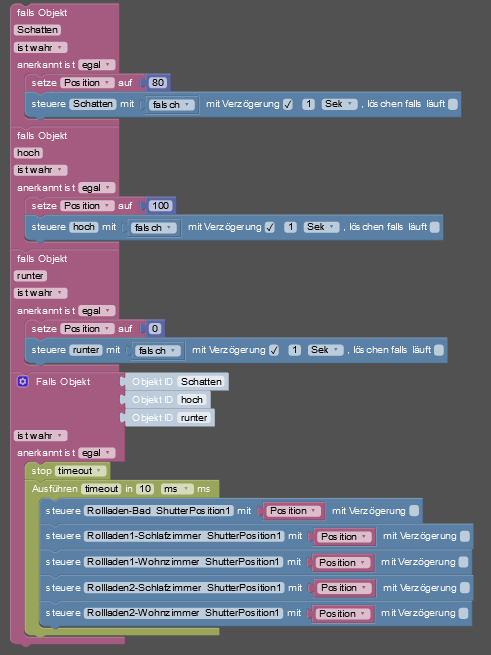The width and height of the screenshot is (491, 655).
Task: Open Position dropdown in Rollladen2-Wohnzimmer row
Action: (343, 614)
